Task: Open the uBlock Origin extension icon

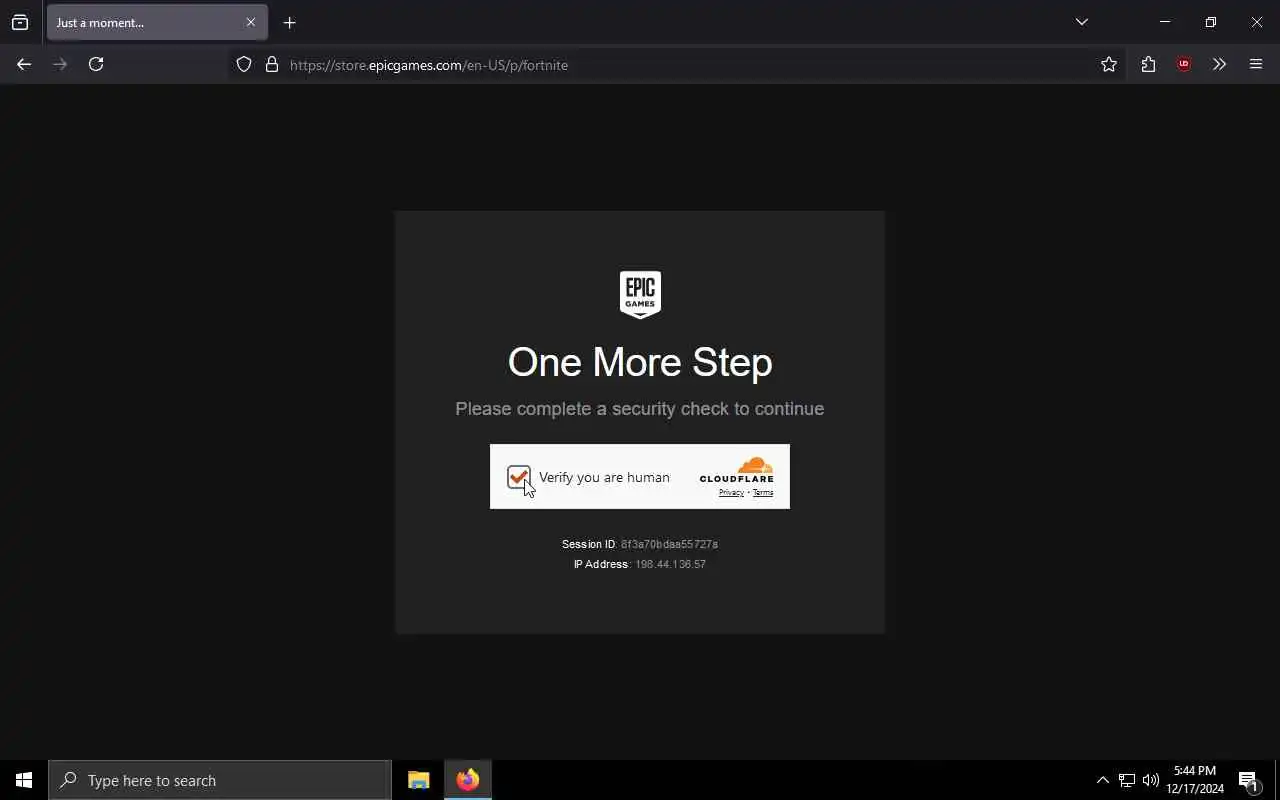Action: pos(1184,64)
